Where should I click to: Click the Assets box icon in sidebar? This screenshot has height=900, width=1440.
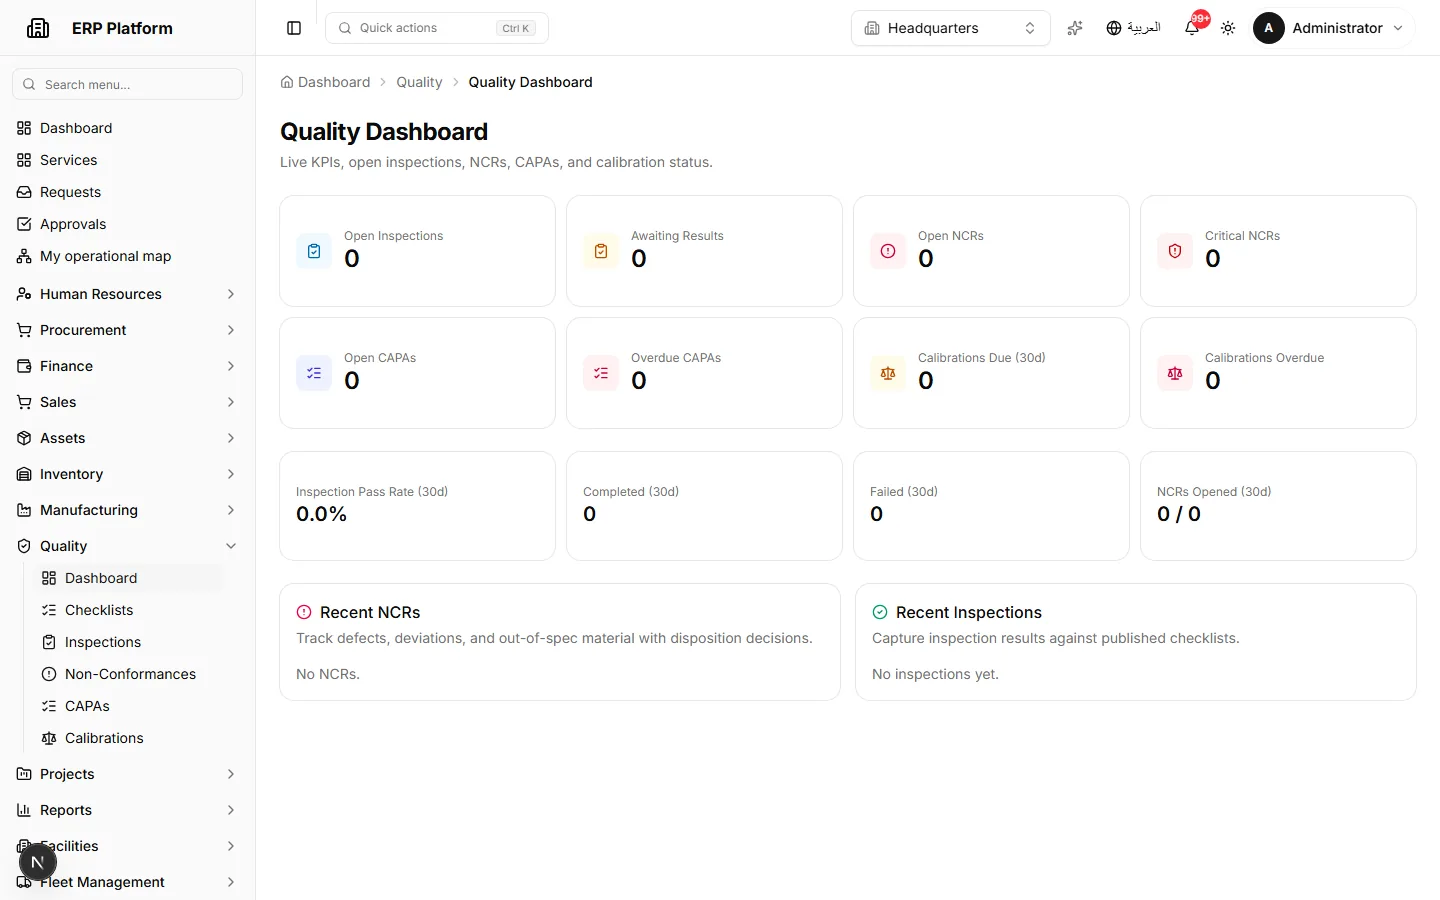(x=24, y=438)
